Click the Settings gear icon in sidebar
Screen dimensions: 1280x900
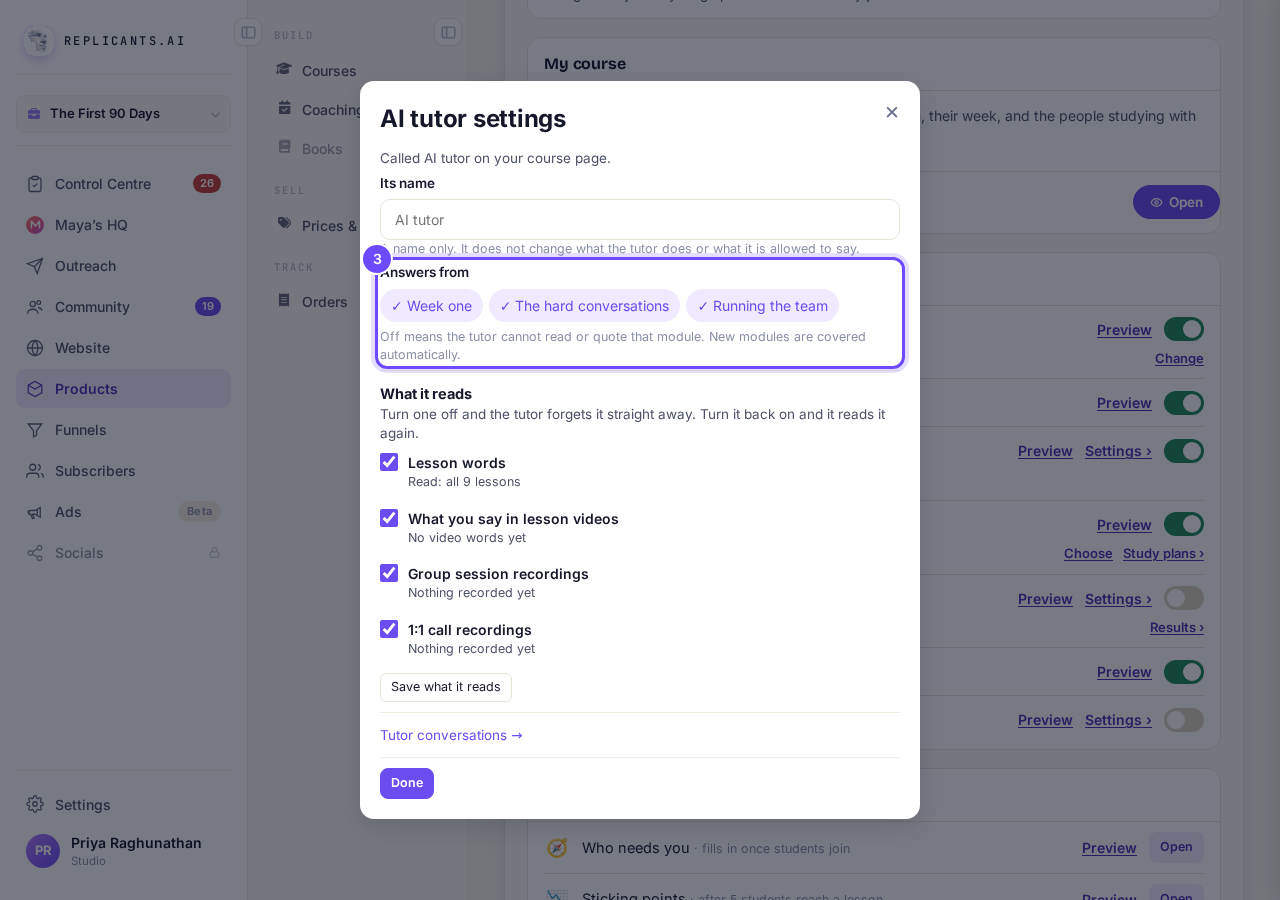click(35, 805)
